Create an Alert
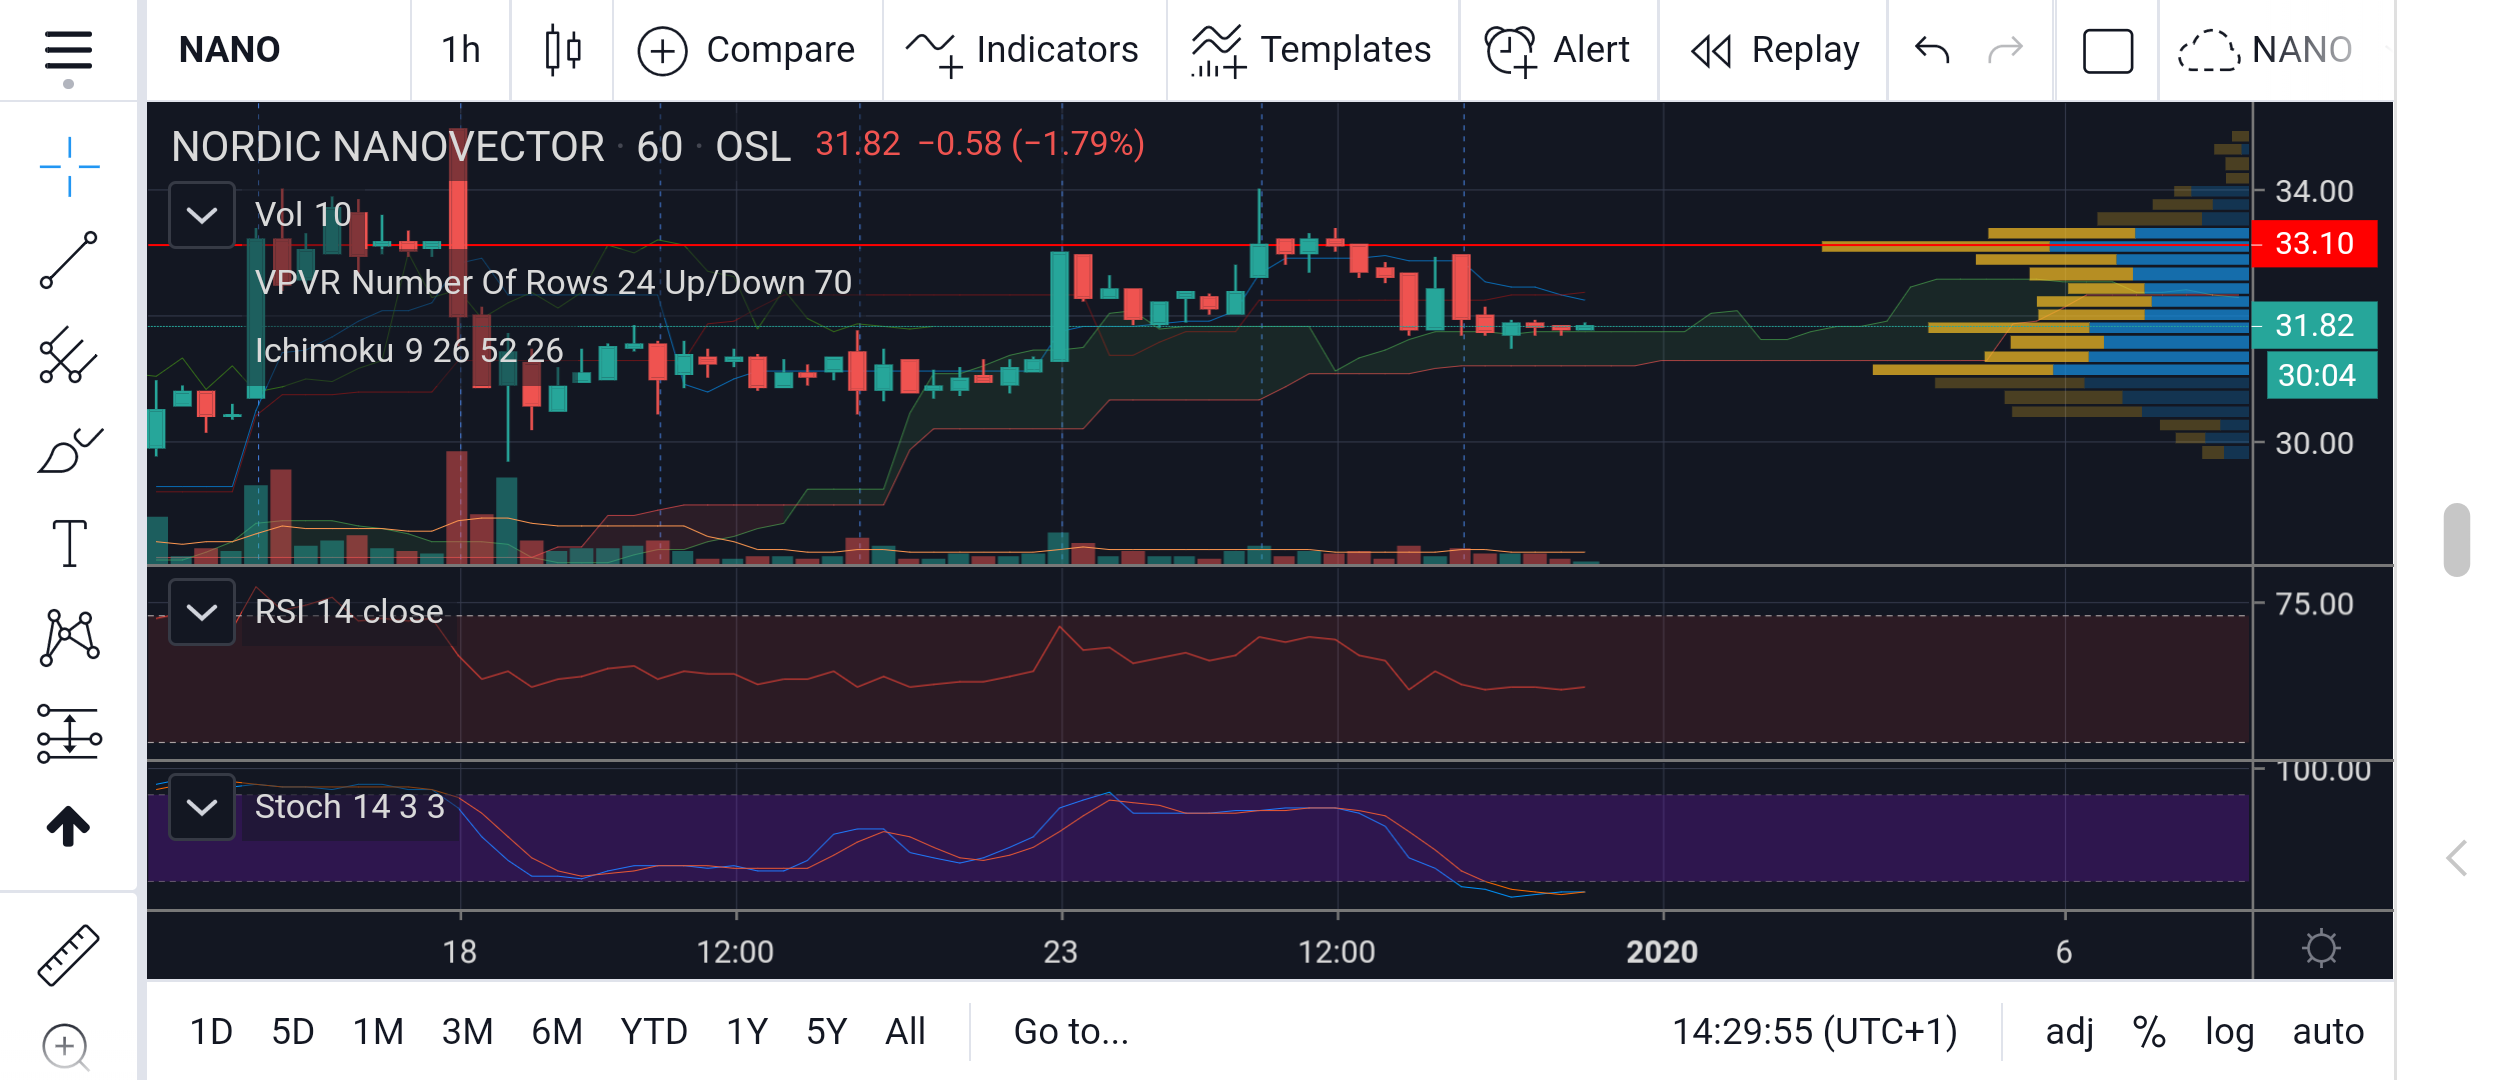The width and height of the screenshot is (2520, 1080). pos(1557,50)
